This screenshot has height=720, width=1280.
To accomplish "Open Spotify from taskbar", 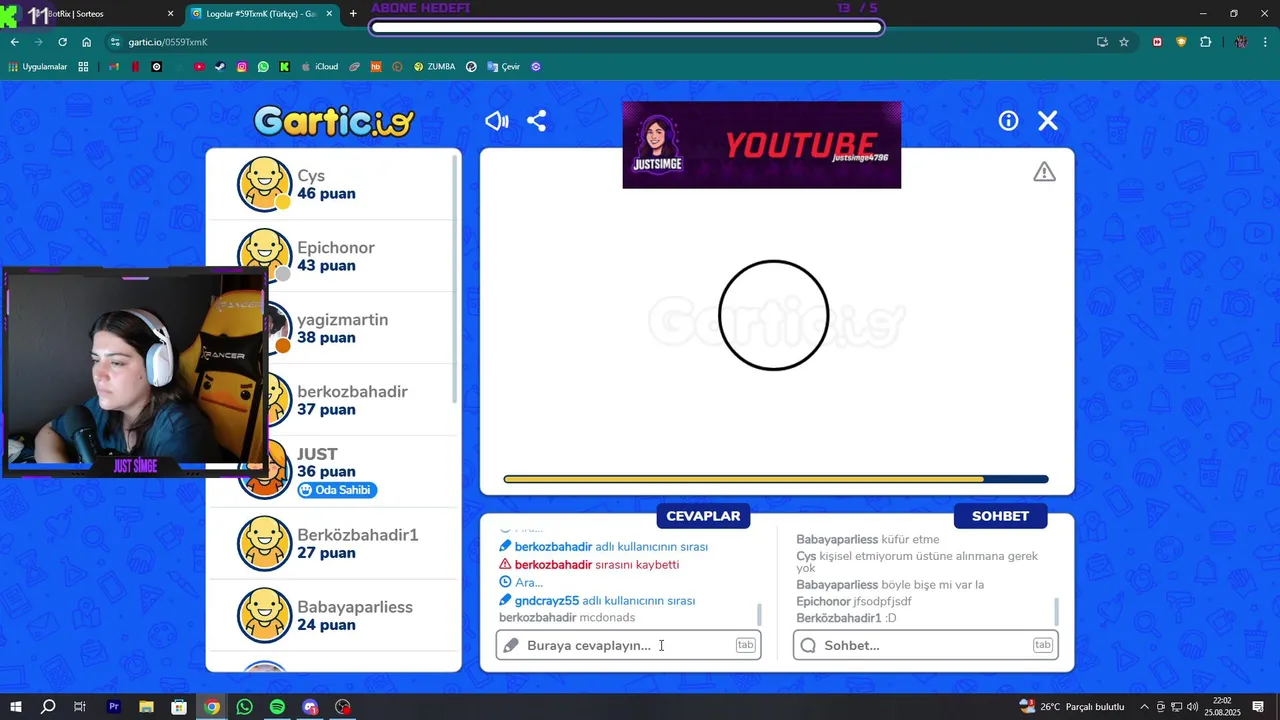I will tap(277, 707).
